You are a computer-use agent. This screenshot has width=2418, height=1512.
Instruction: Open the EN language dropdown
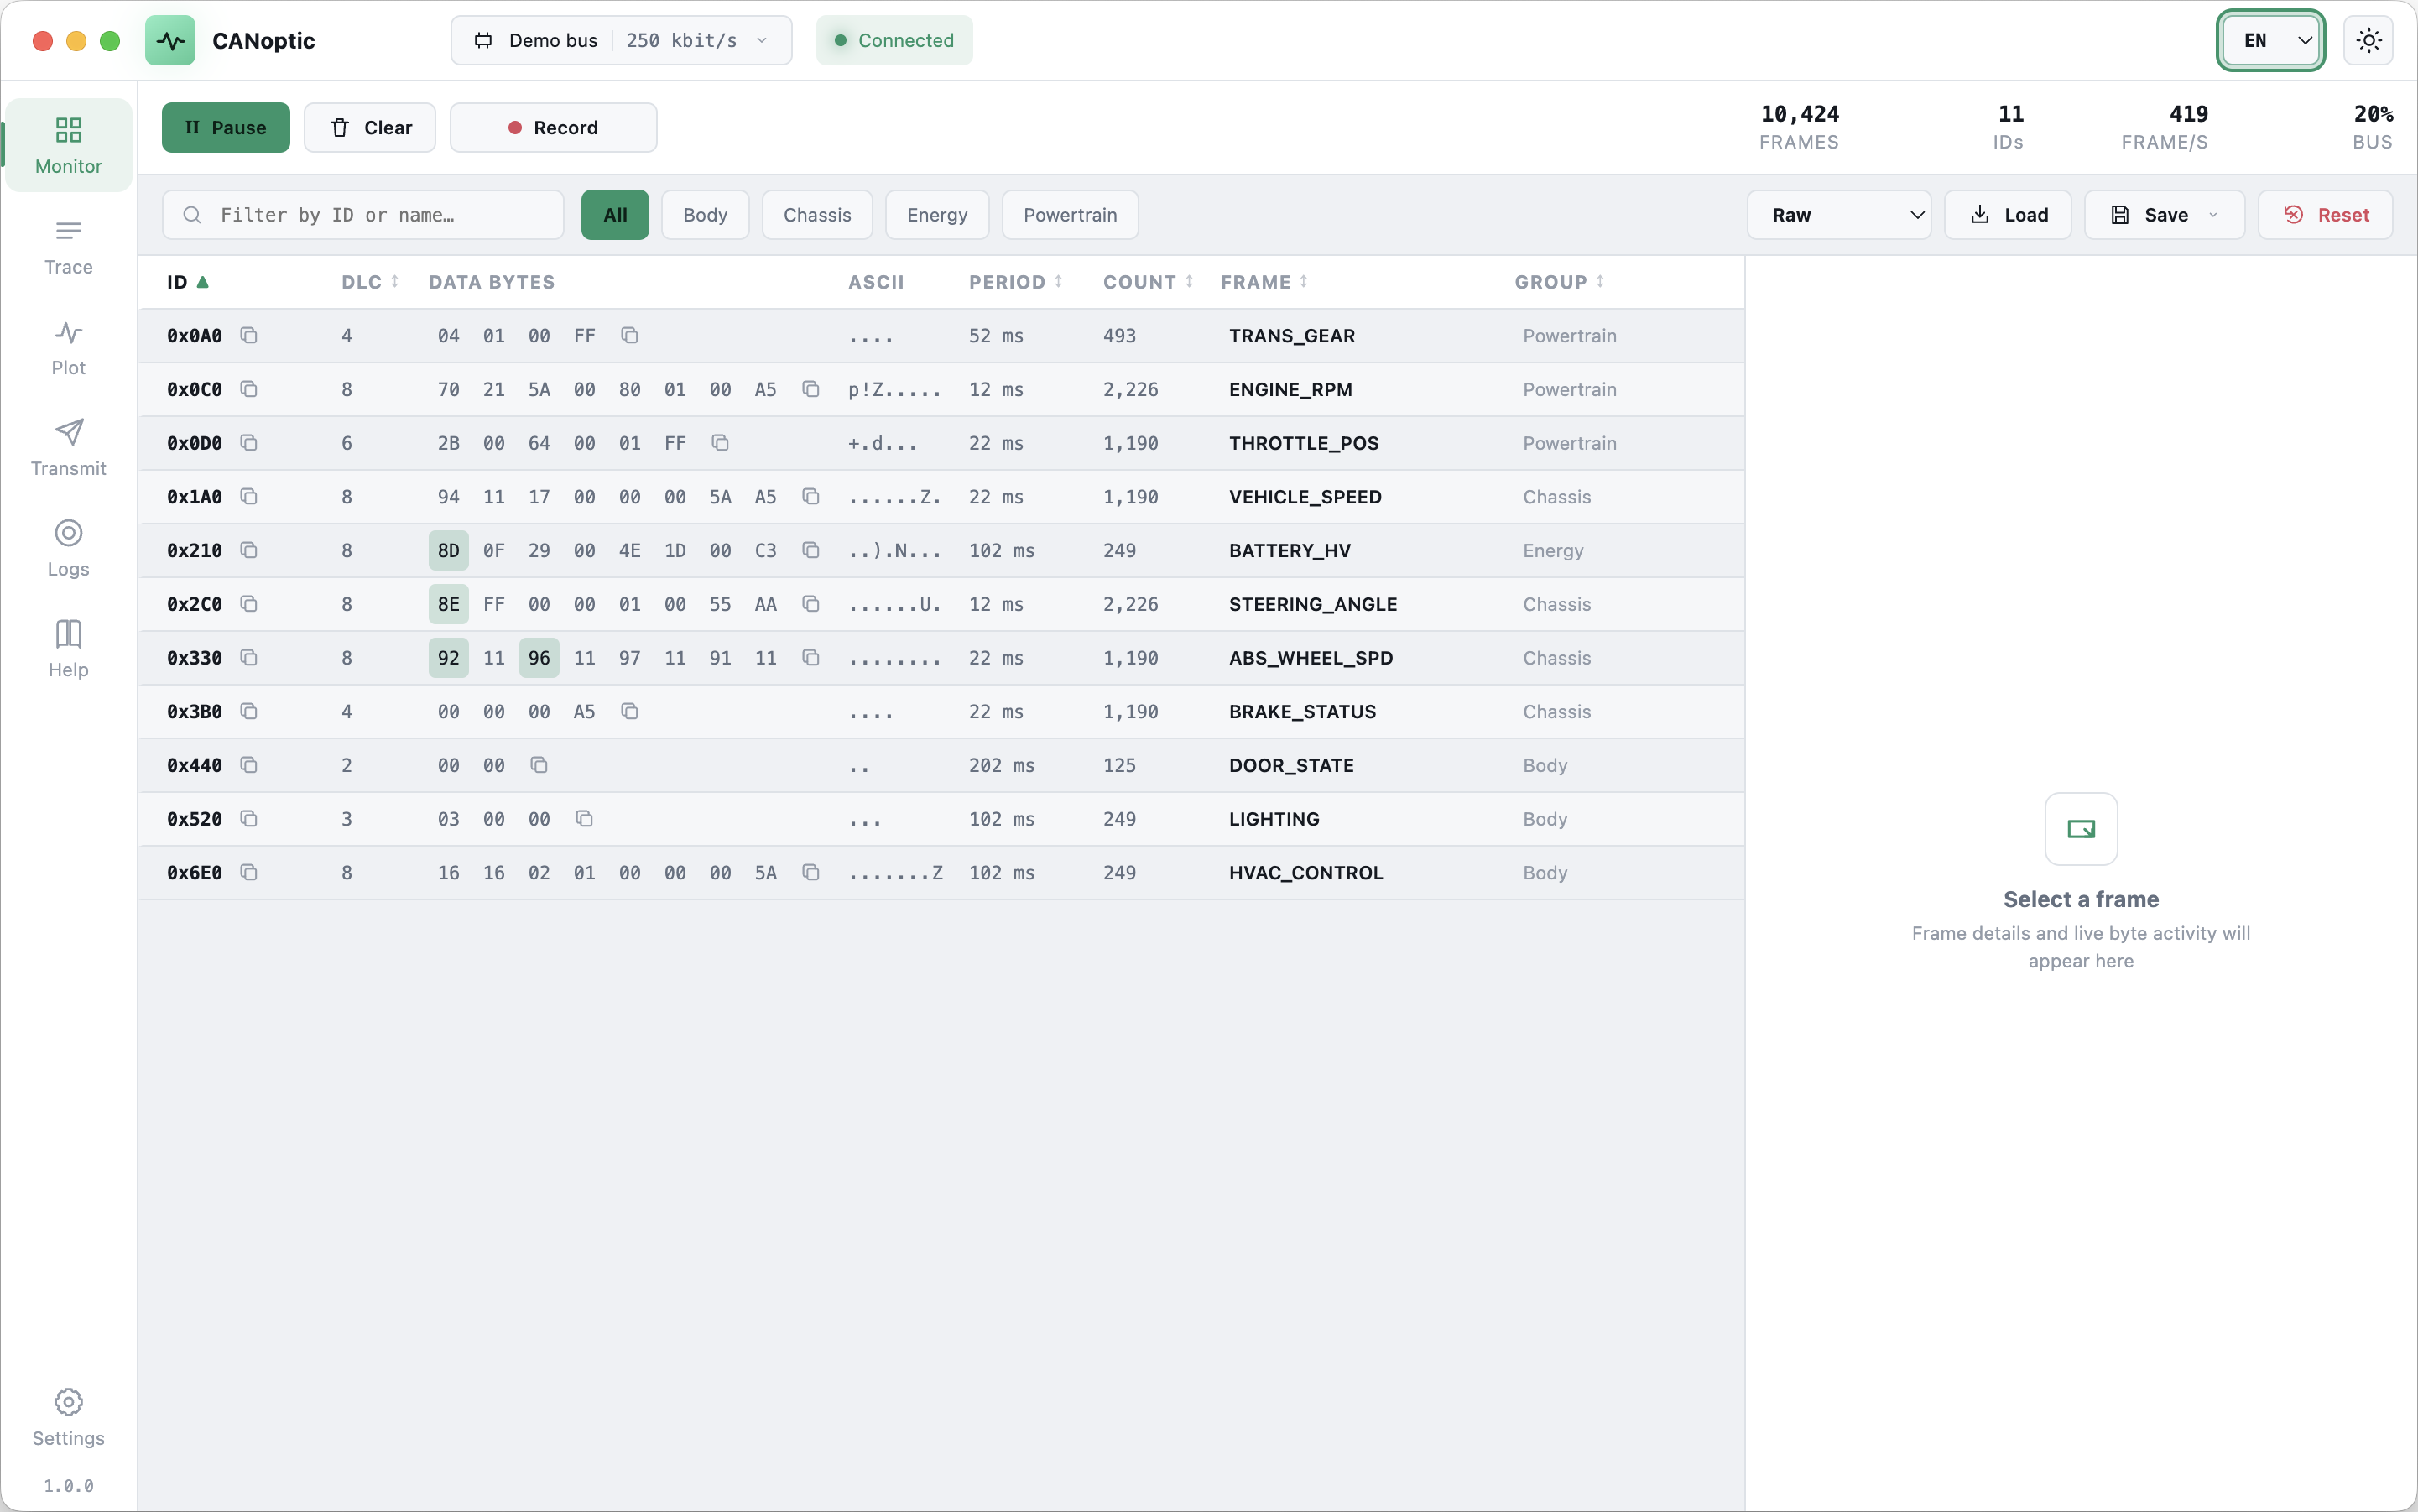[x=2271, y=41]
